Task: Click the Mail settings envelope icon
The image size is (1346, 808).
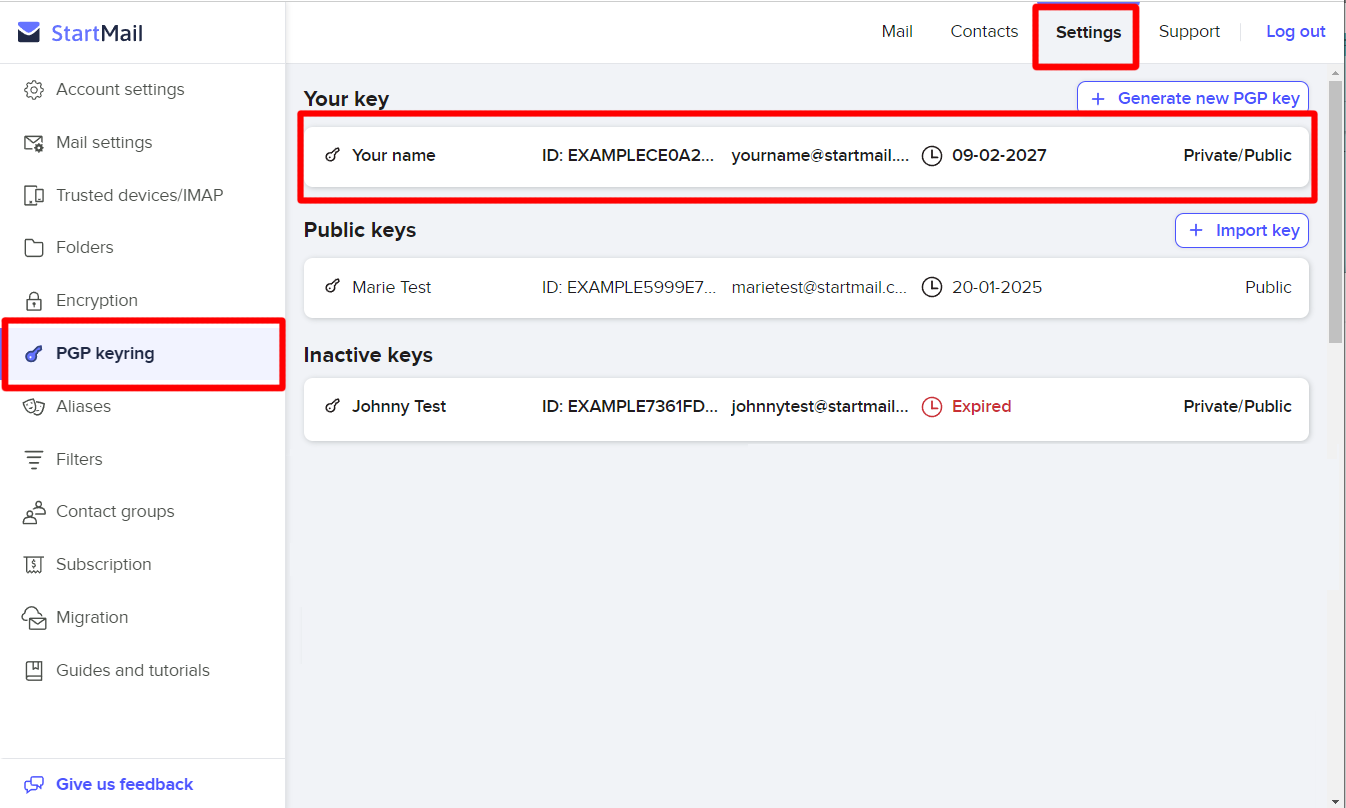Action: 34,142
